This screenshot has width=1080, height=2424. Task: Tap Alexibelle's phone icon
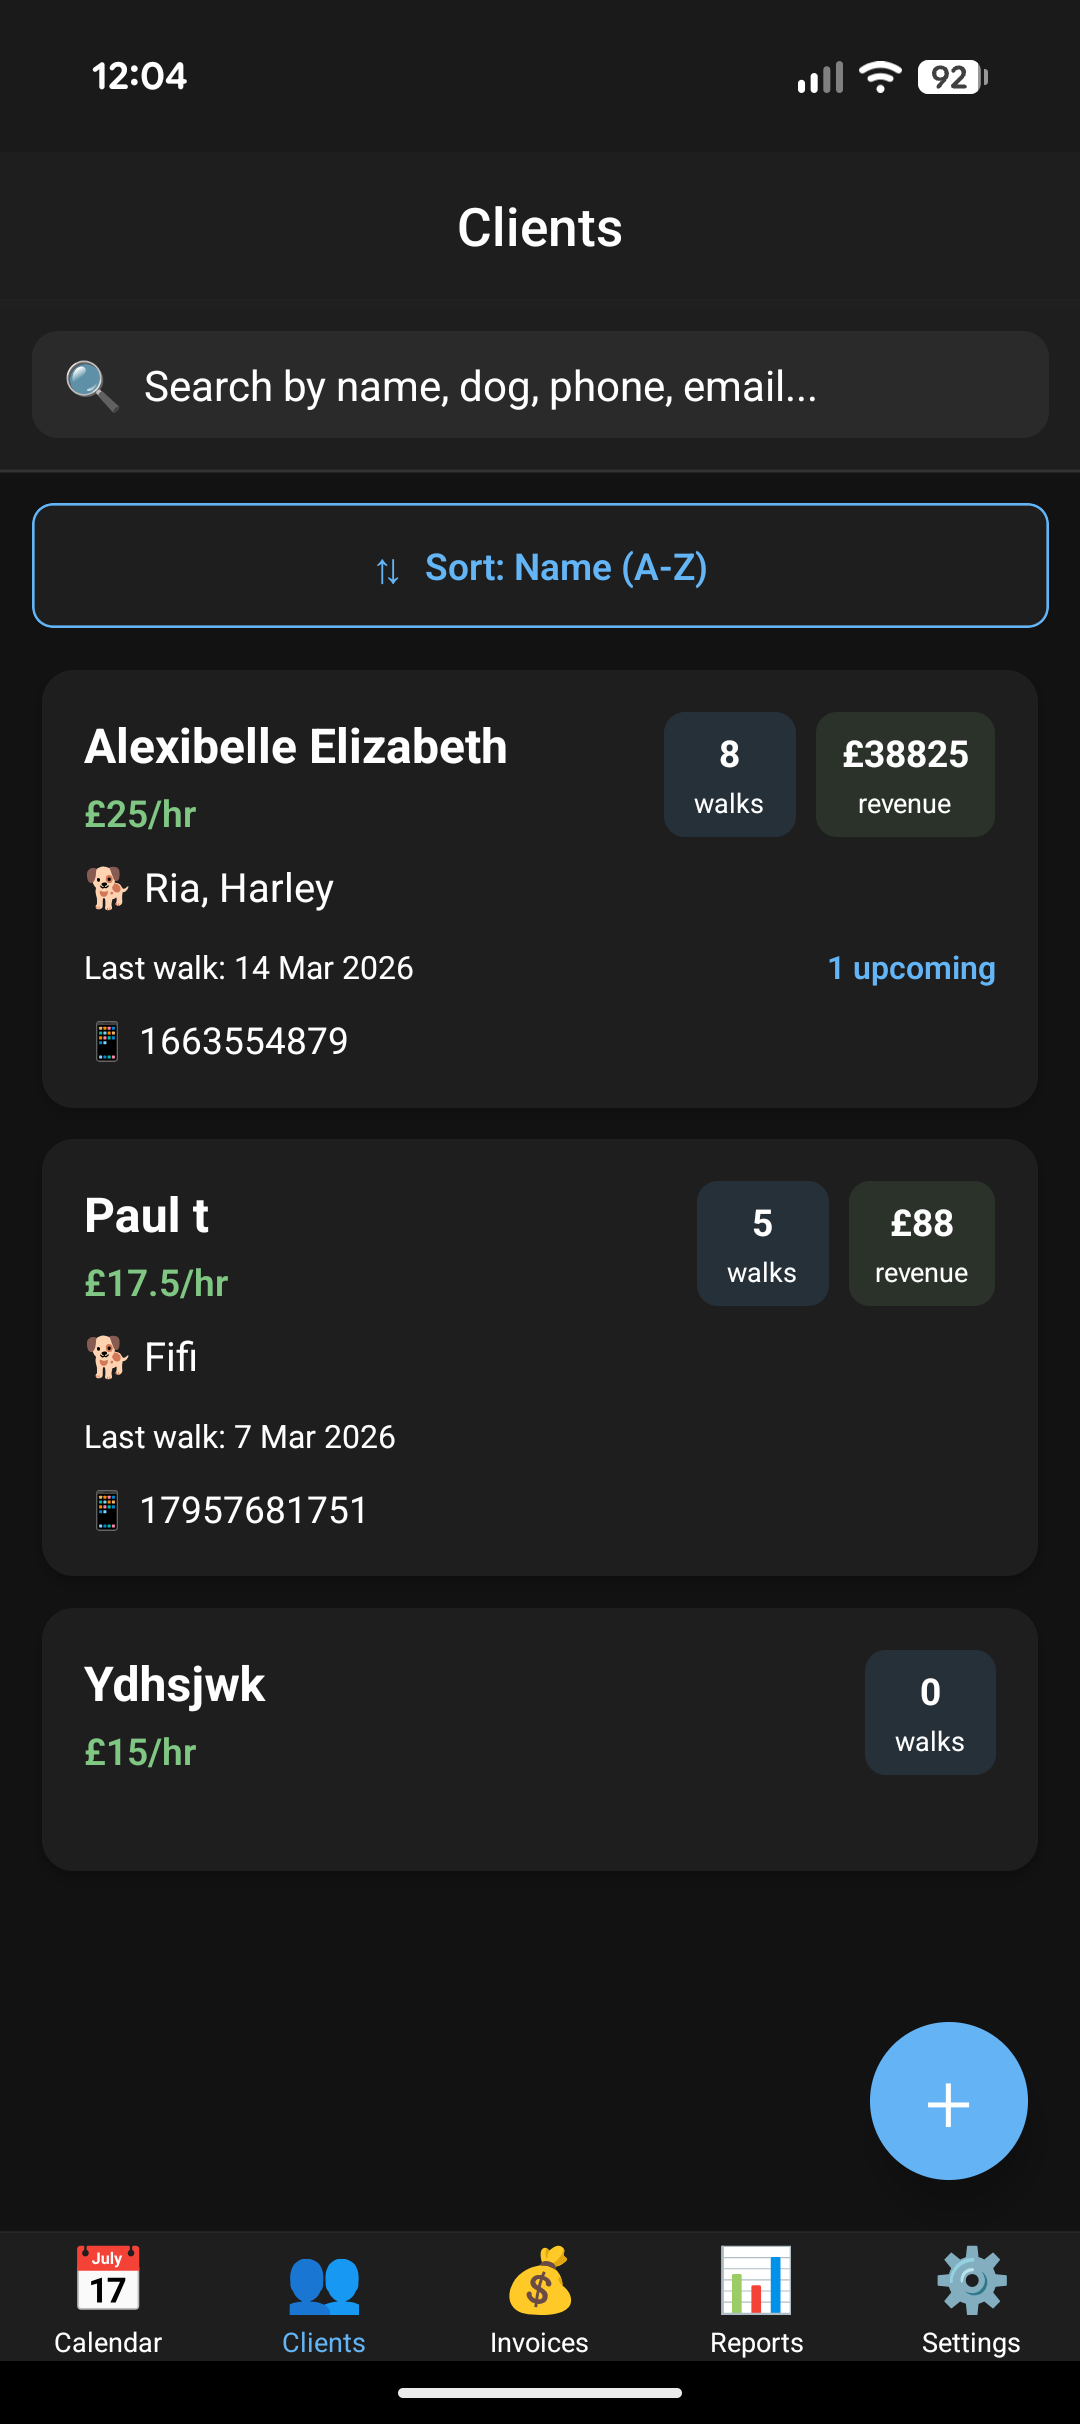[x=107, y=1042]
